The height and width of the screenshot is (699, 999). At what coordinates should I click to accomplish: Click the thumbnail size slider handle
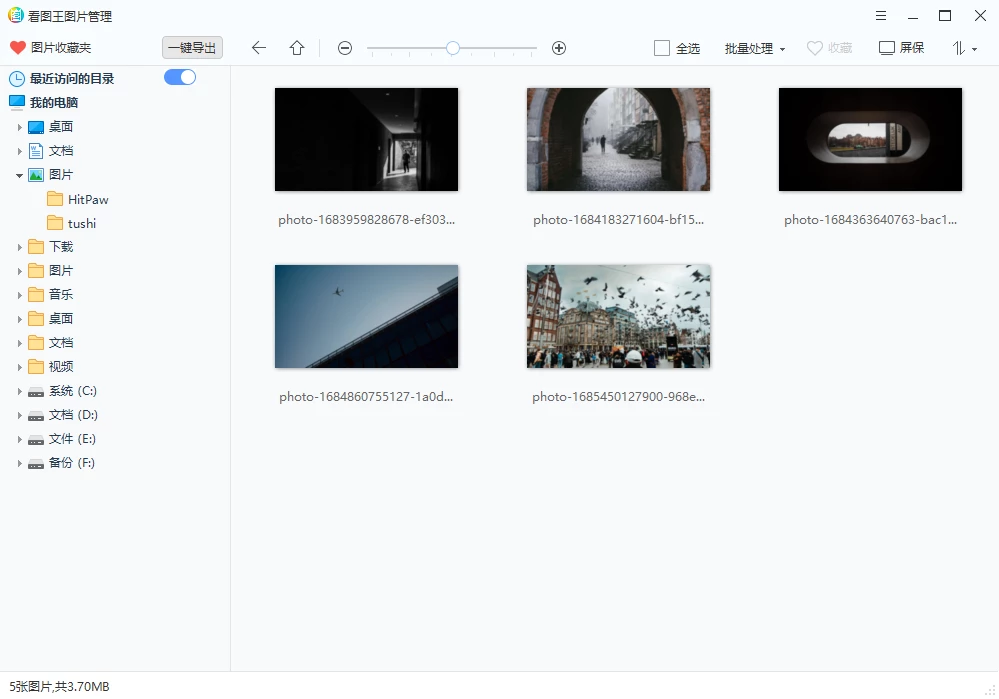pos(453,48)
